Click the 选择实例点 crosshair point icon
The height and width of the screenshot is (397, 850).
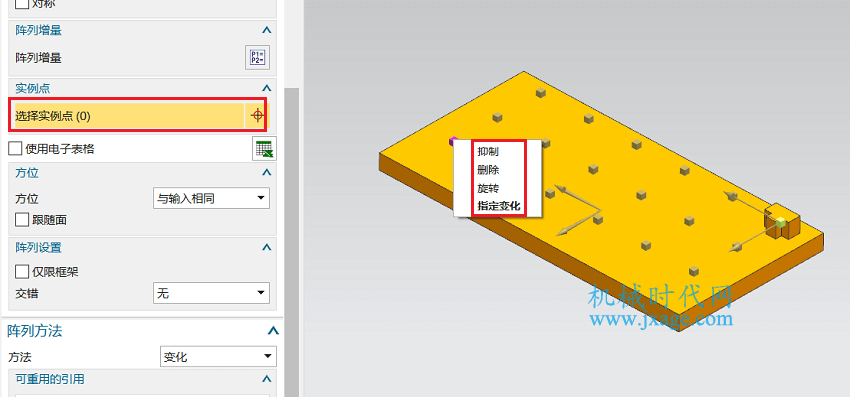click(x=257, y=115)
